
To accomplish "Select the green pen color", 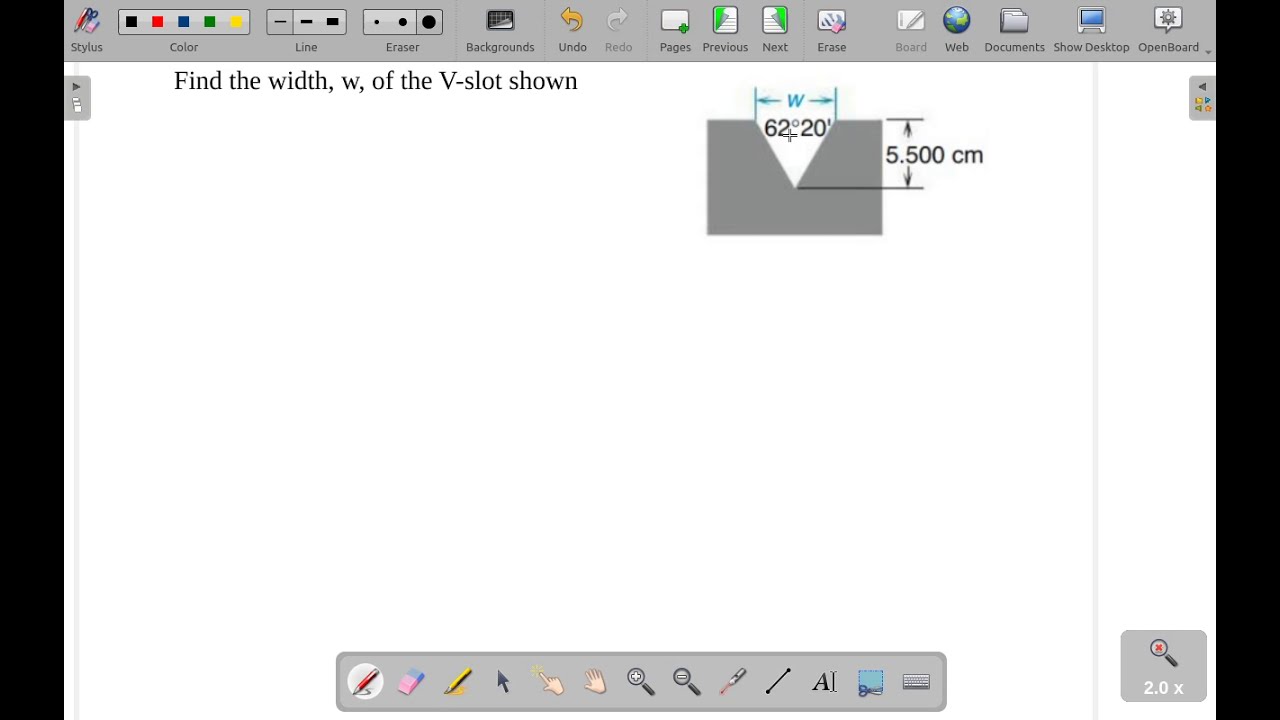I will [210, 22].
